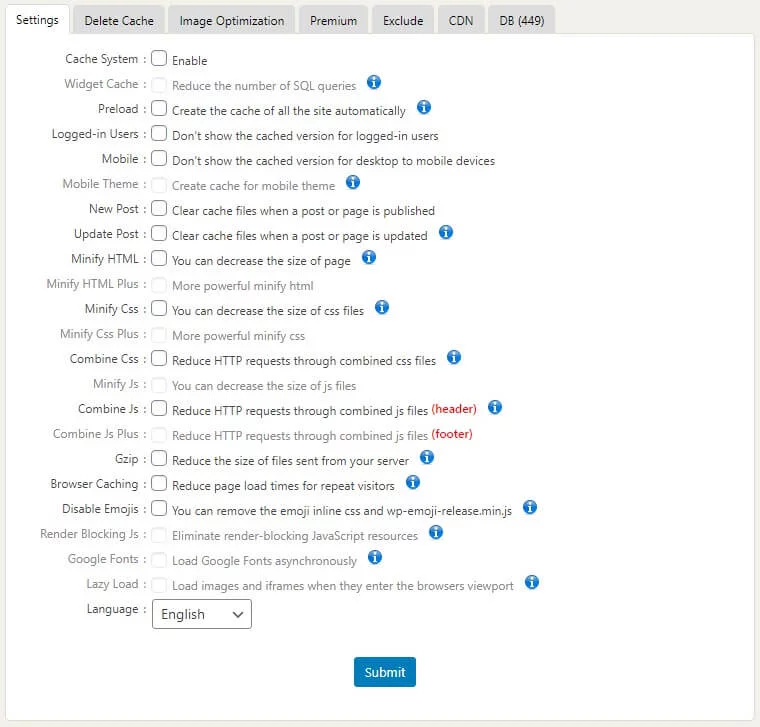Image resolution: width=760 pixels, height=727 pixels.
Task: Click info icon next to Widget Cache
Action: tap(374, 83)
